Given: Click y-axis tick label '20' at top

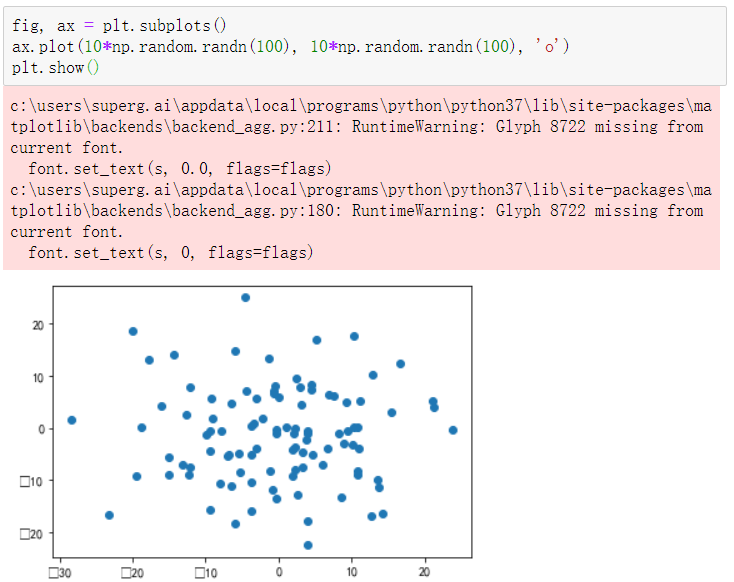Looking at the screenshot, I should click(x=38, y=325).
